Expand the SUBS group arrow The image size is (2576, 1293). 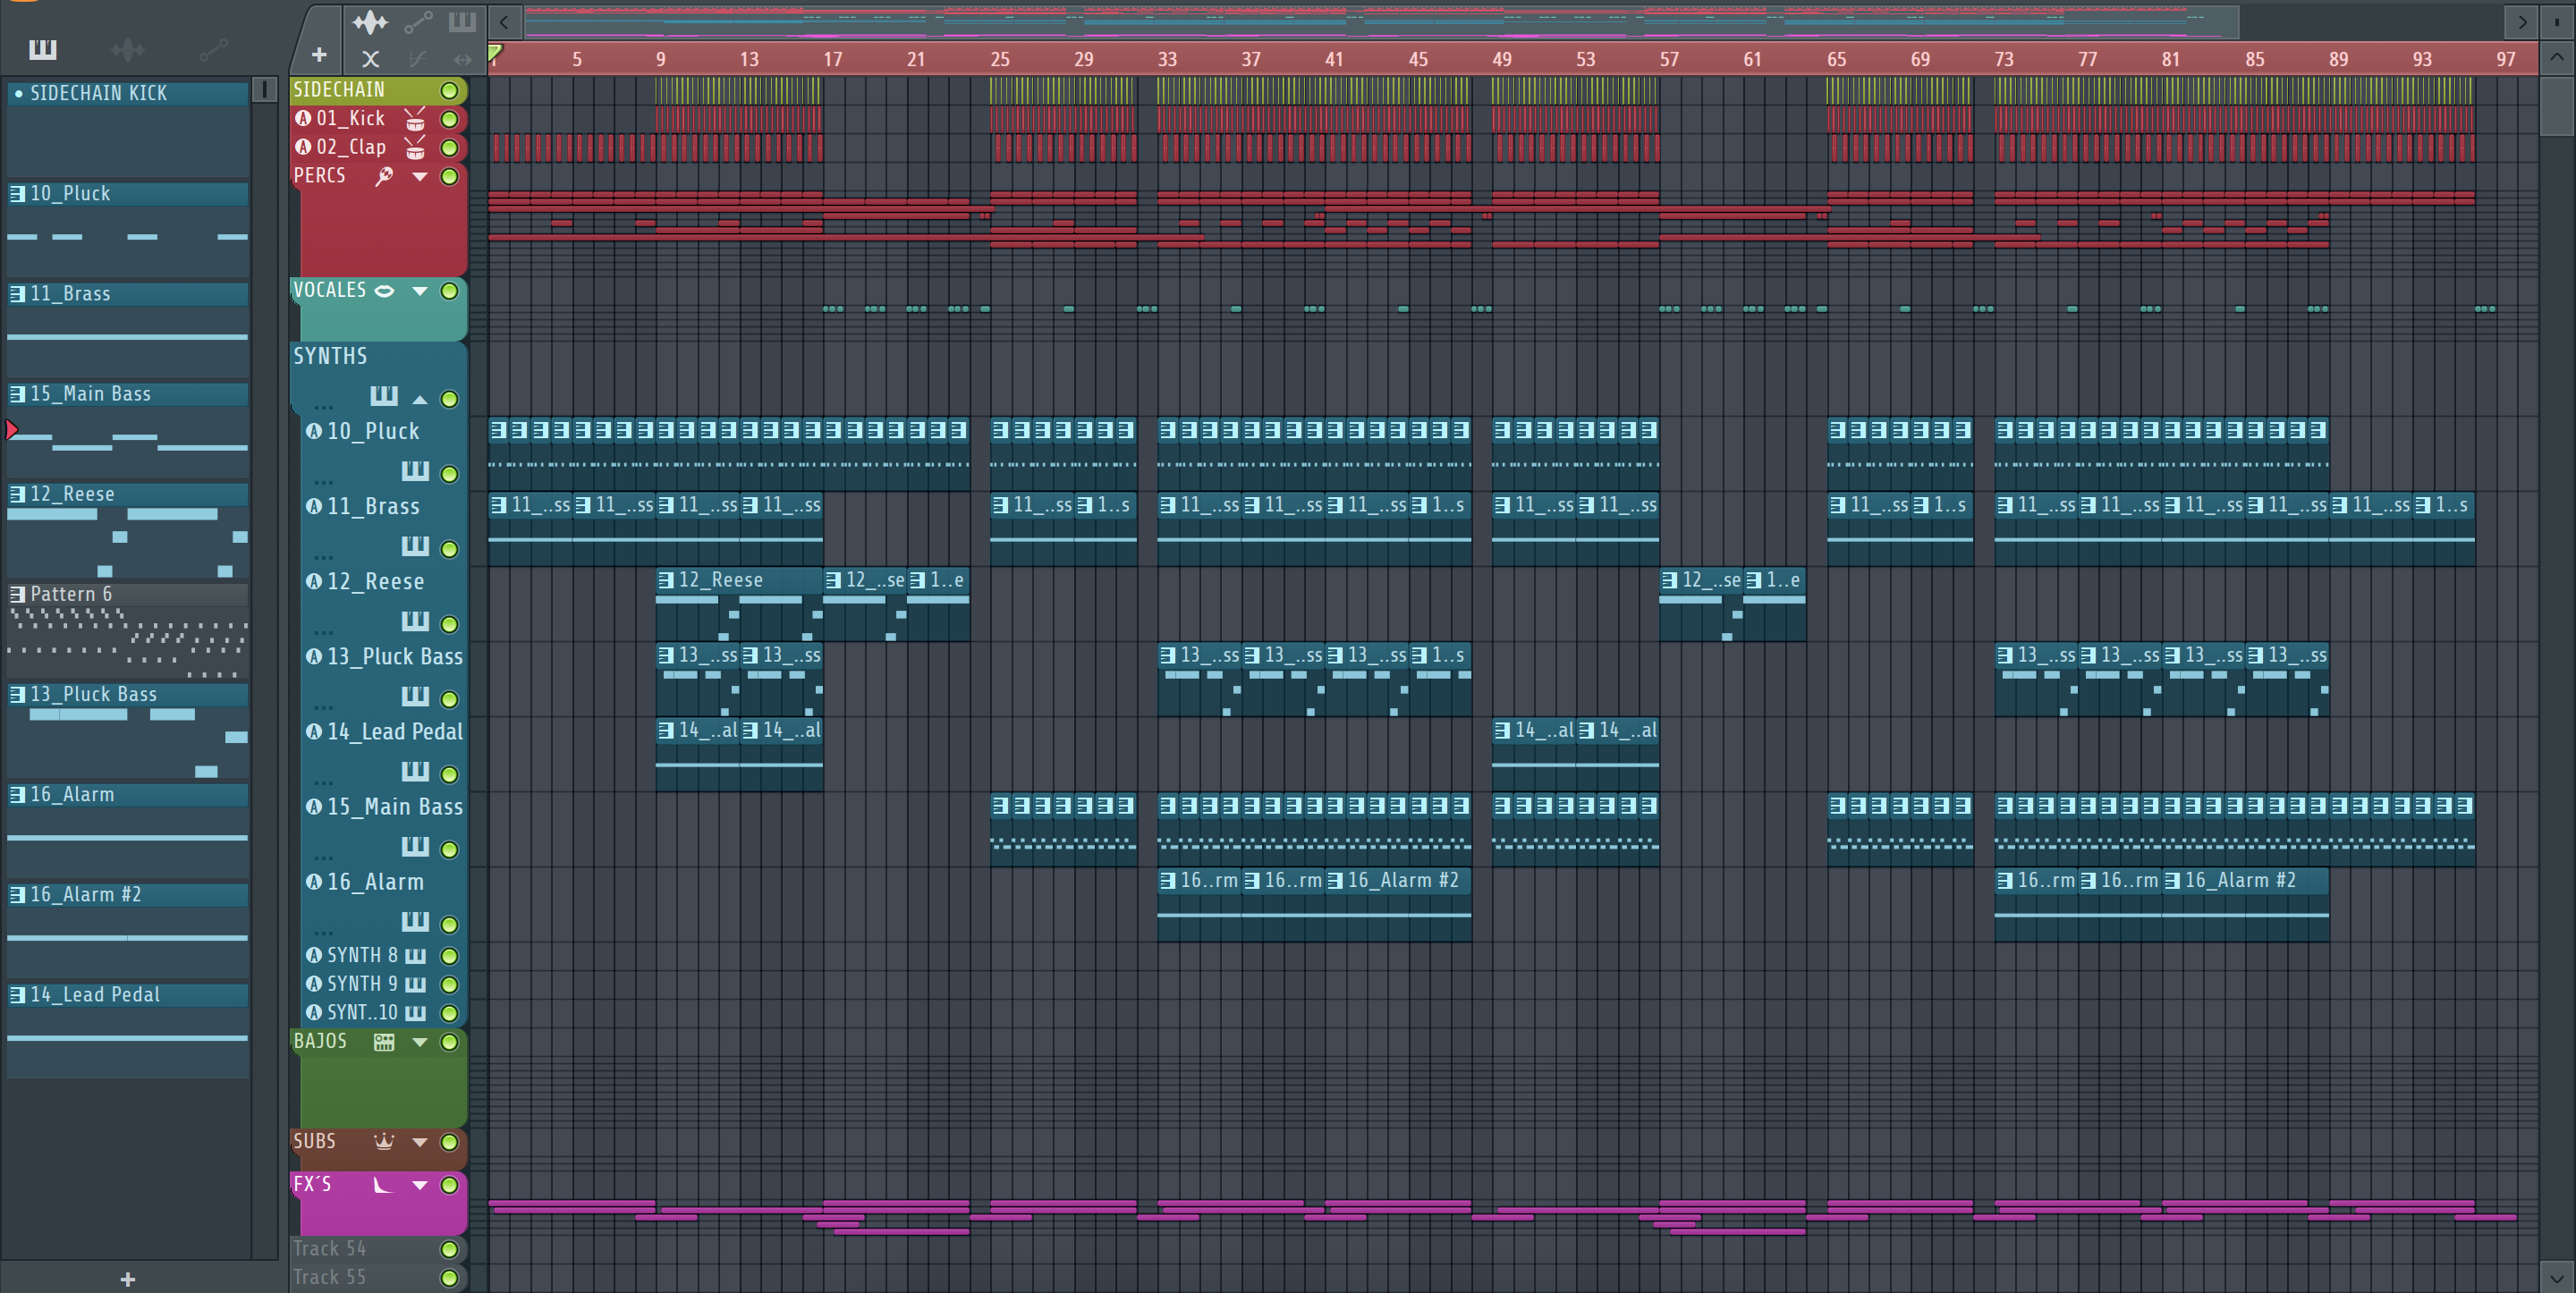pos(420,1142)
